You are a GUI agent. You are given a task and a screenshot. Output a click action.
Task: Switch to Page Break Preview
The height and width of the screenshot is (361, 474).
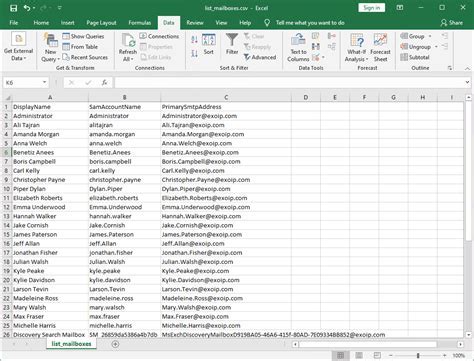[x=377, y=355]
